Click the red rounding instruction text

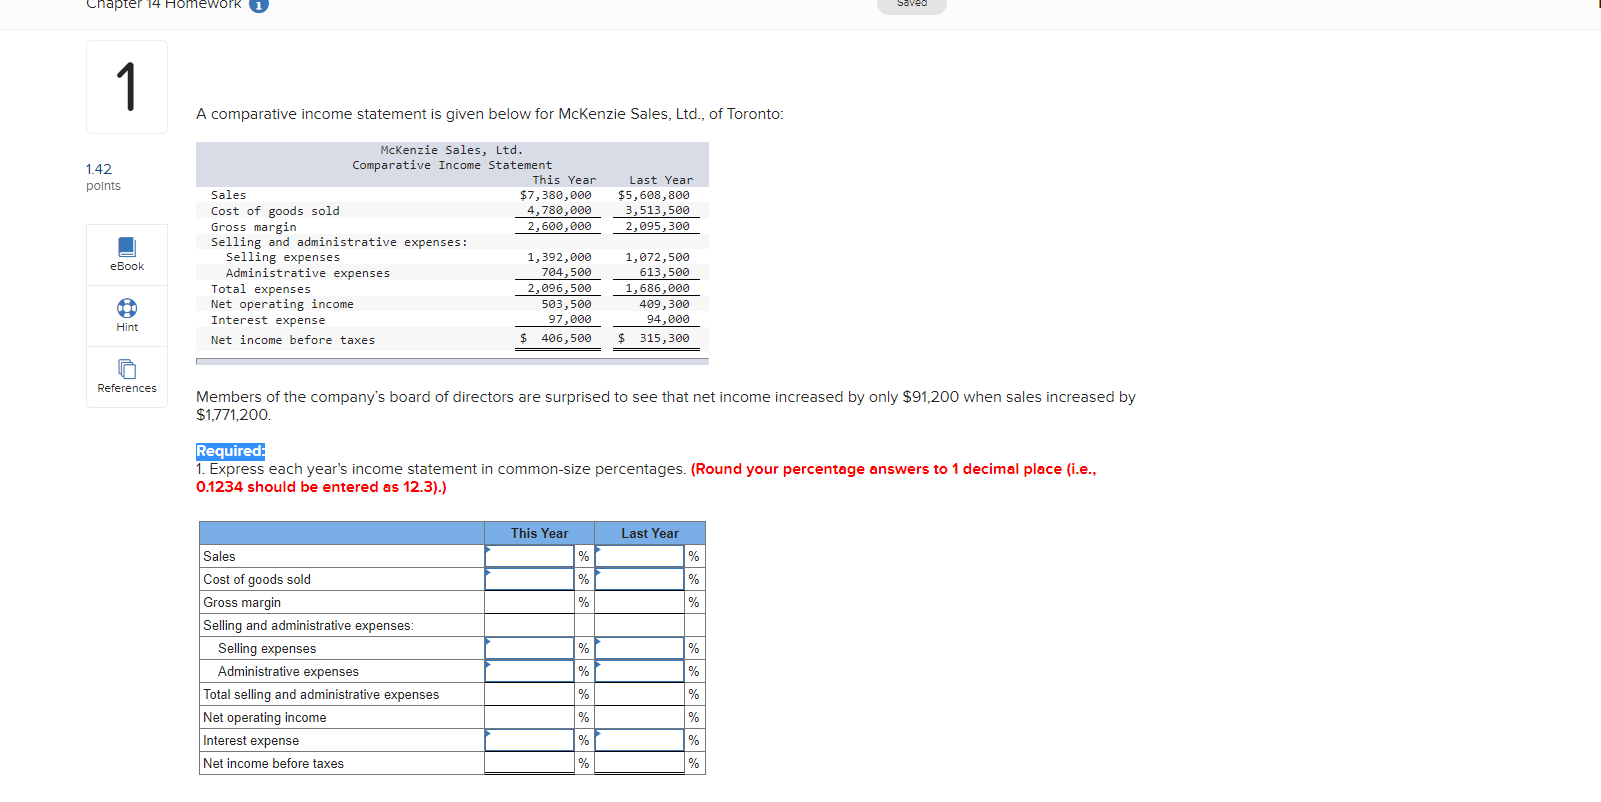pyautogui.click(x=646, y=478)
